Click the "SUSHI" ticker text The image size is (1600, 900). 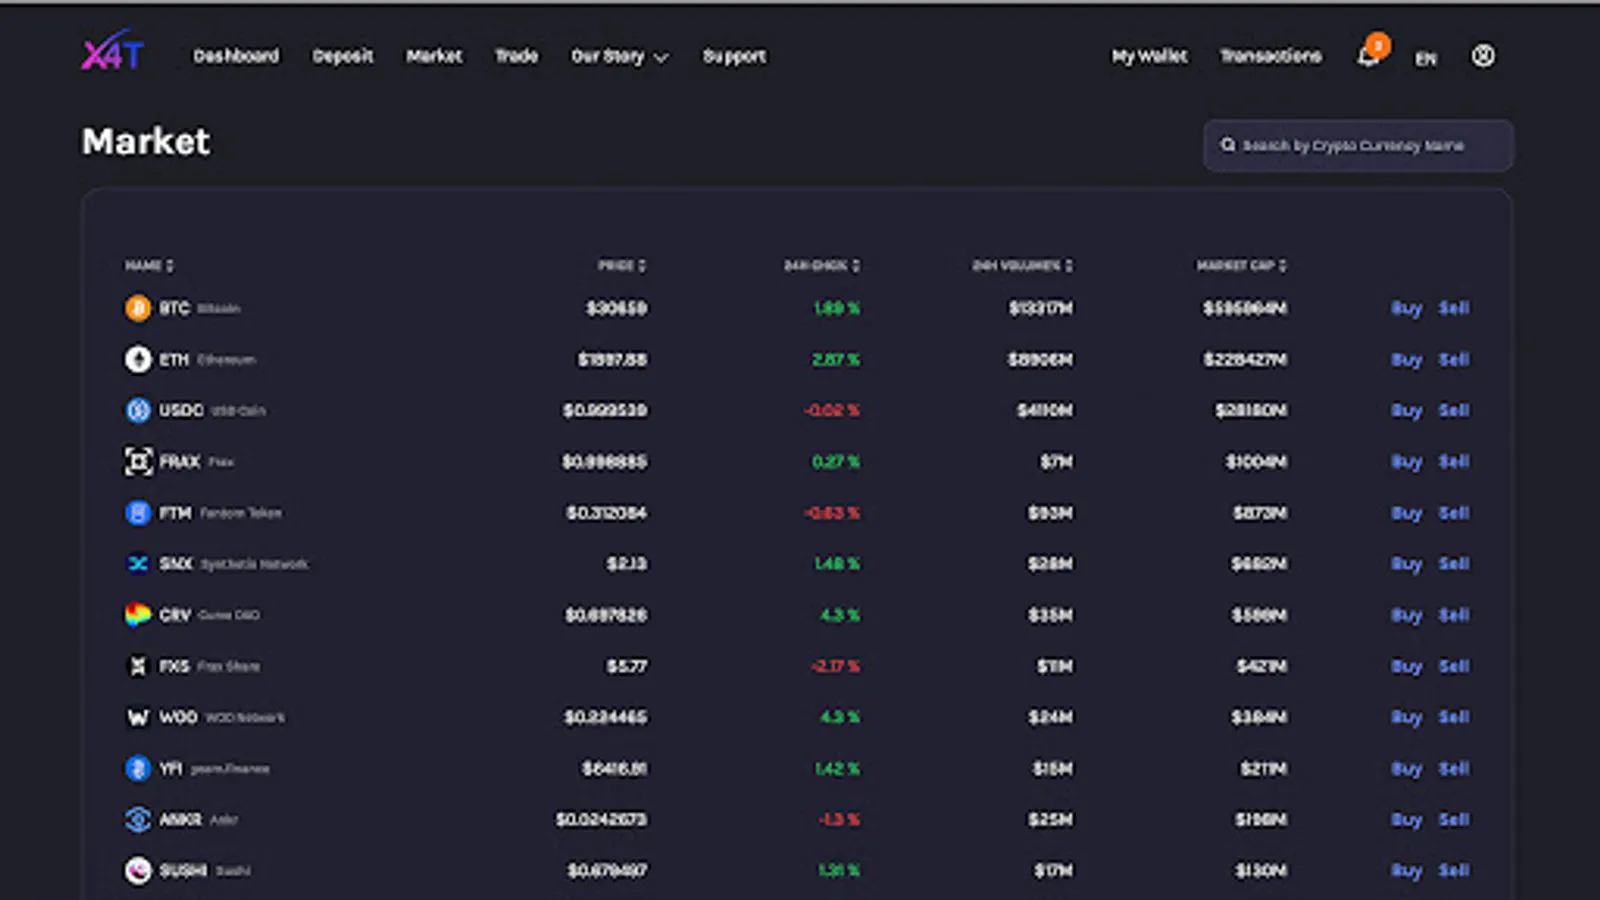tap(183, 871)
